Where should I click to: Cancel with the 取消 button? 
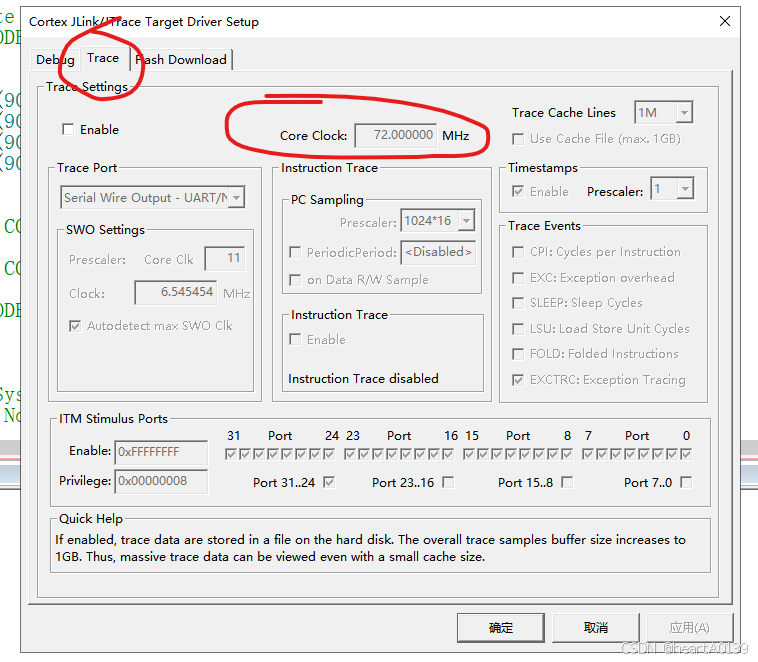pyautogui.click(x=596, y=628)
